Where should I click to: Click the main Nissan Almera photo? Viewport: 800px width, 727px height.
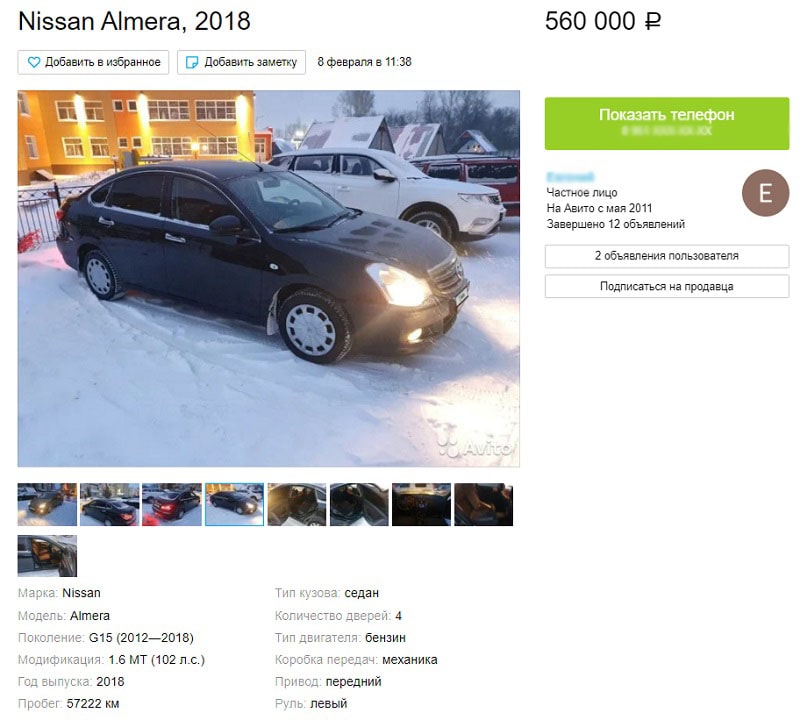tap(269, 279)
